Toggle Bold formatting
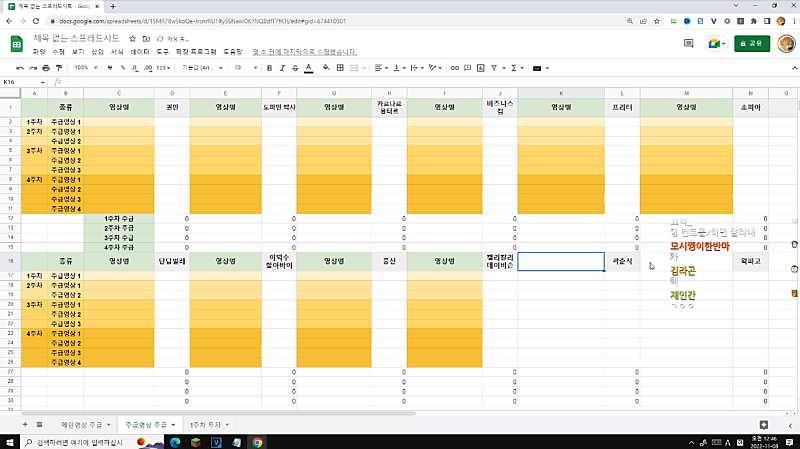This screenshot has width=800, height=449. pos(269,68)
